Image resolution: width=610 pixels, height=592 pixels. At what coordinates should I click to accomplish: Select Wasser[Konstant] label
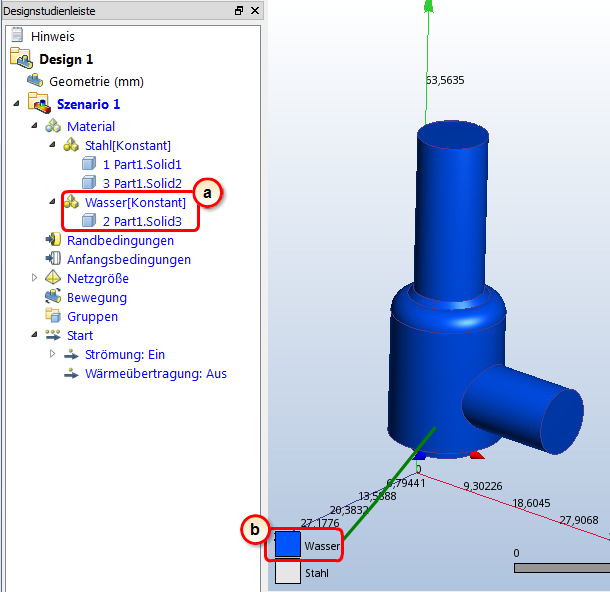tap(135, 203)
